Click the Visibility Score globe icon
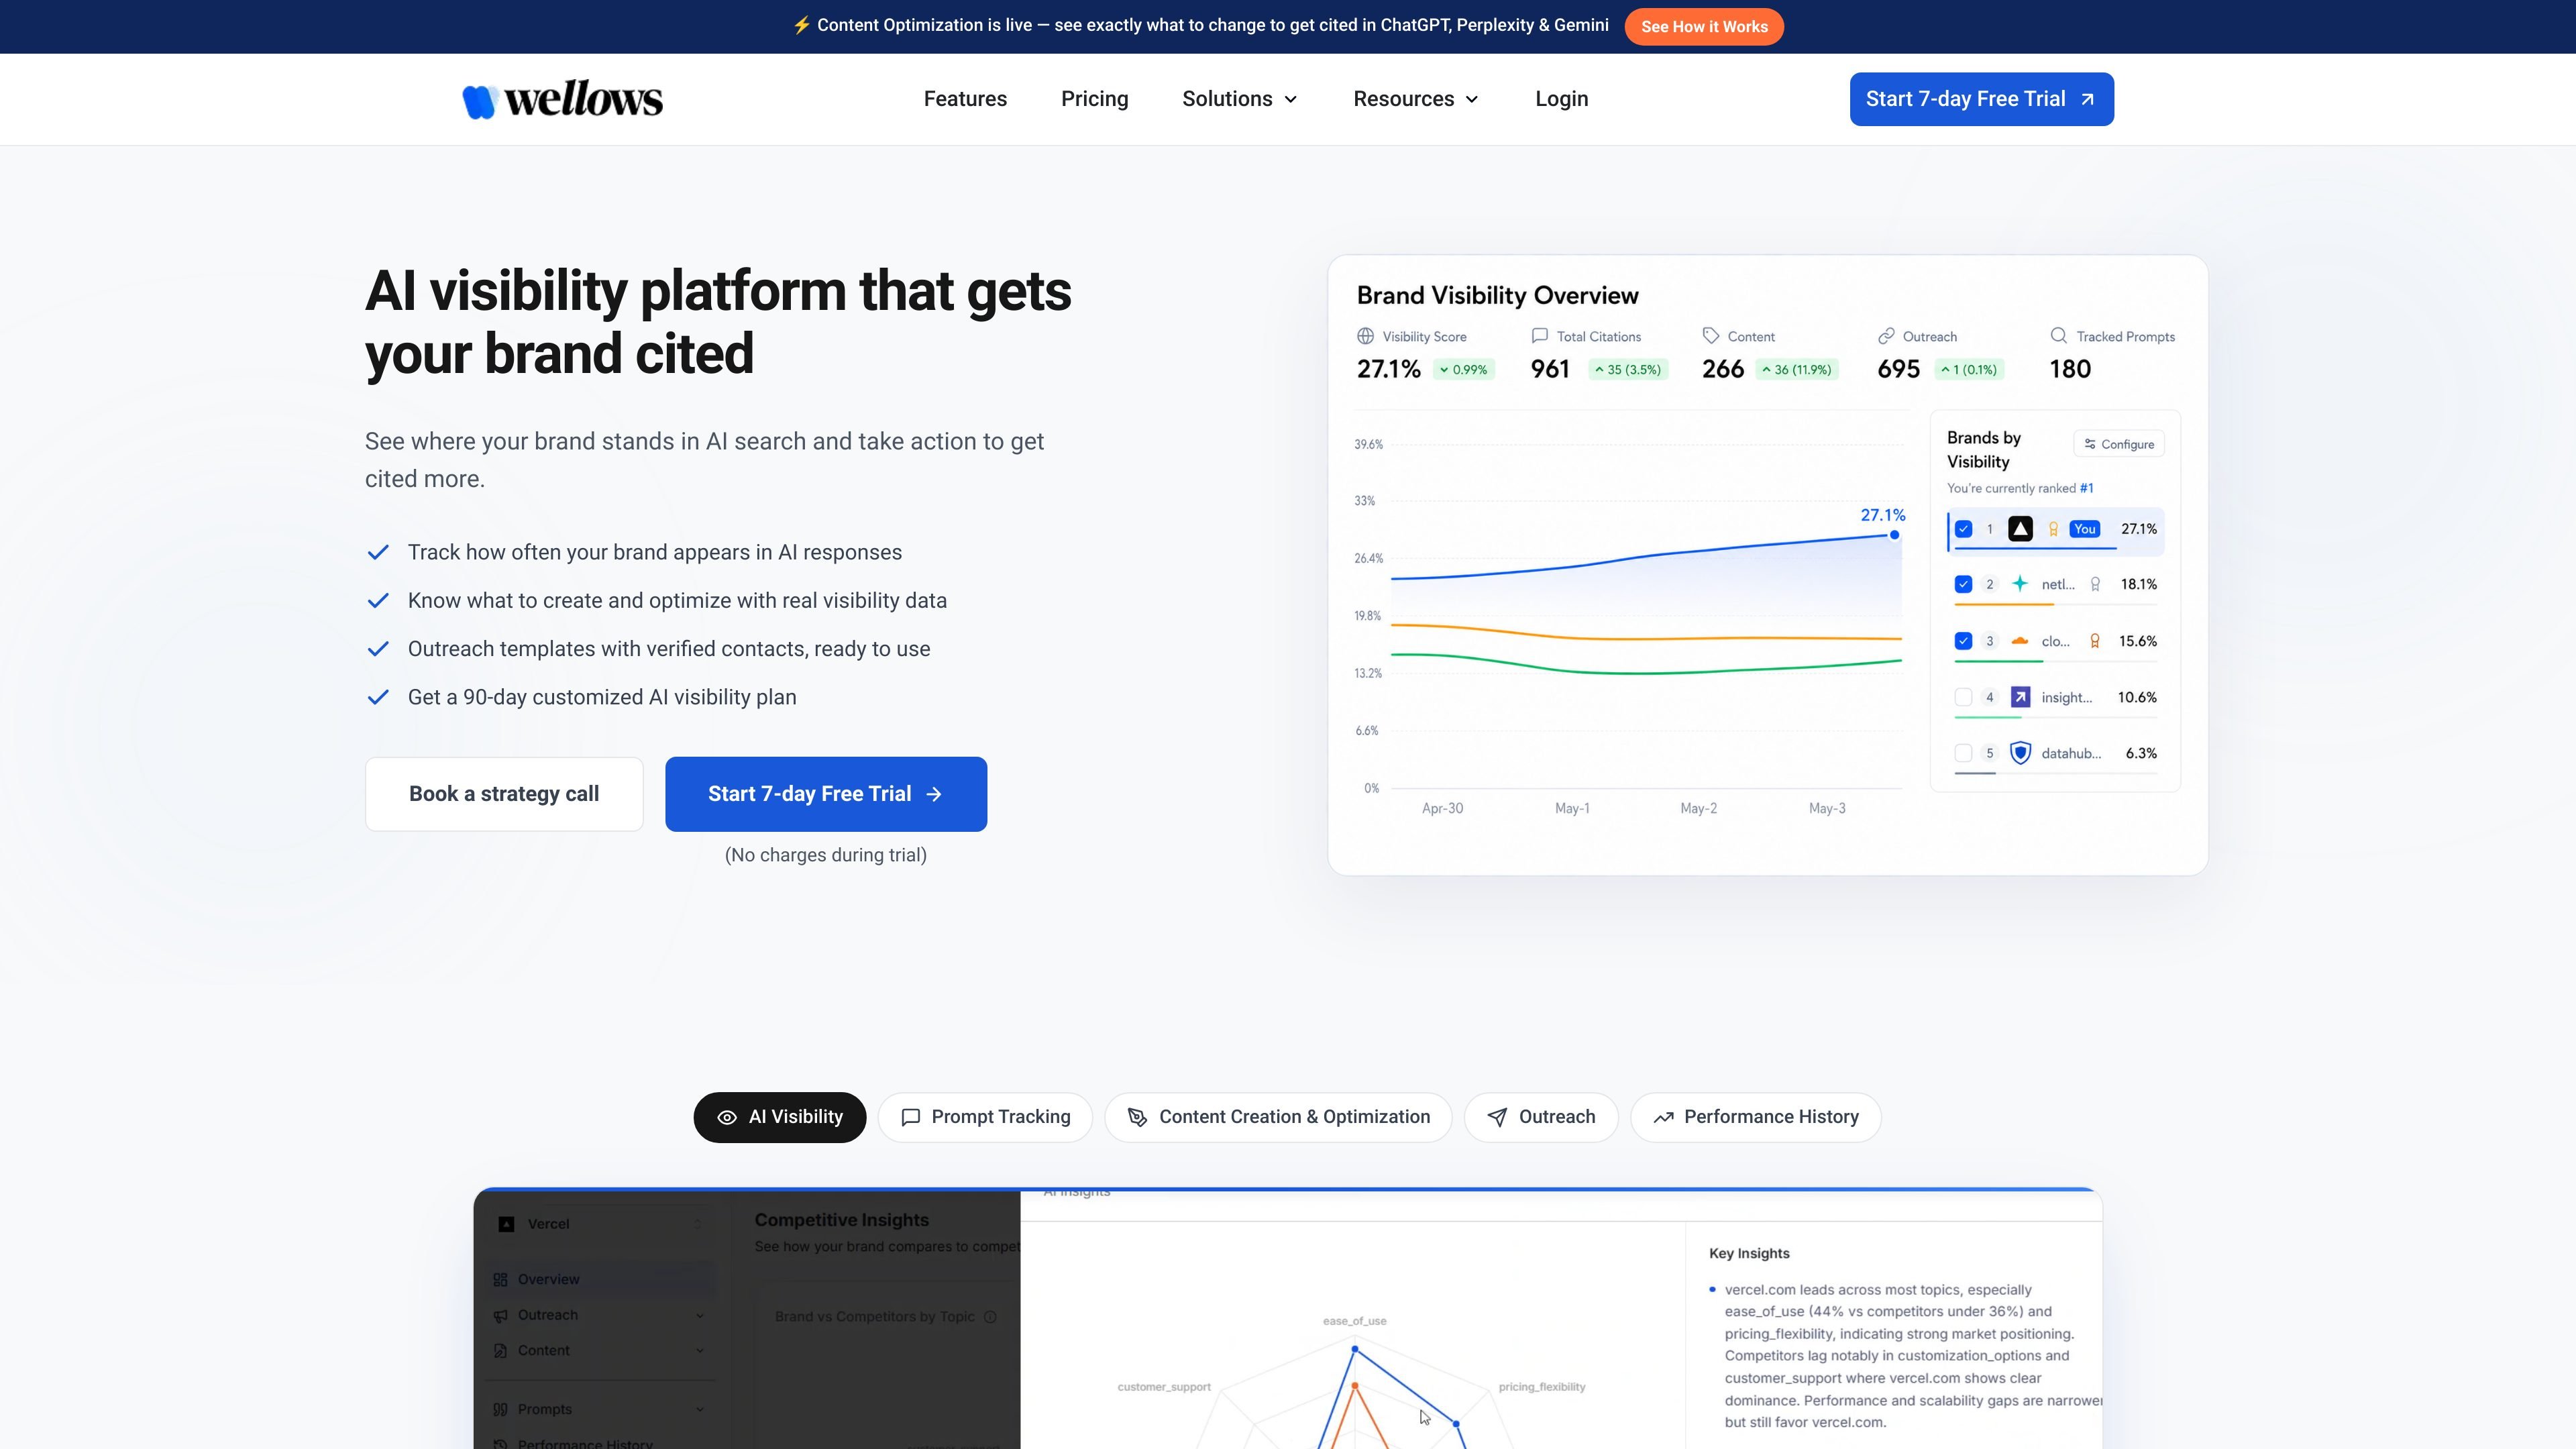The height and width of the screenshot is (1449, 2576). [1365, 336]
